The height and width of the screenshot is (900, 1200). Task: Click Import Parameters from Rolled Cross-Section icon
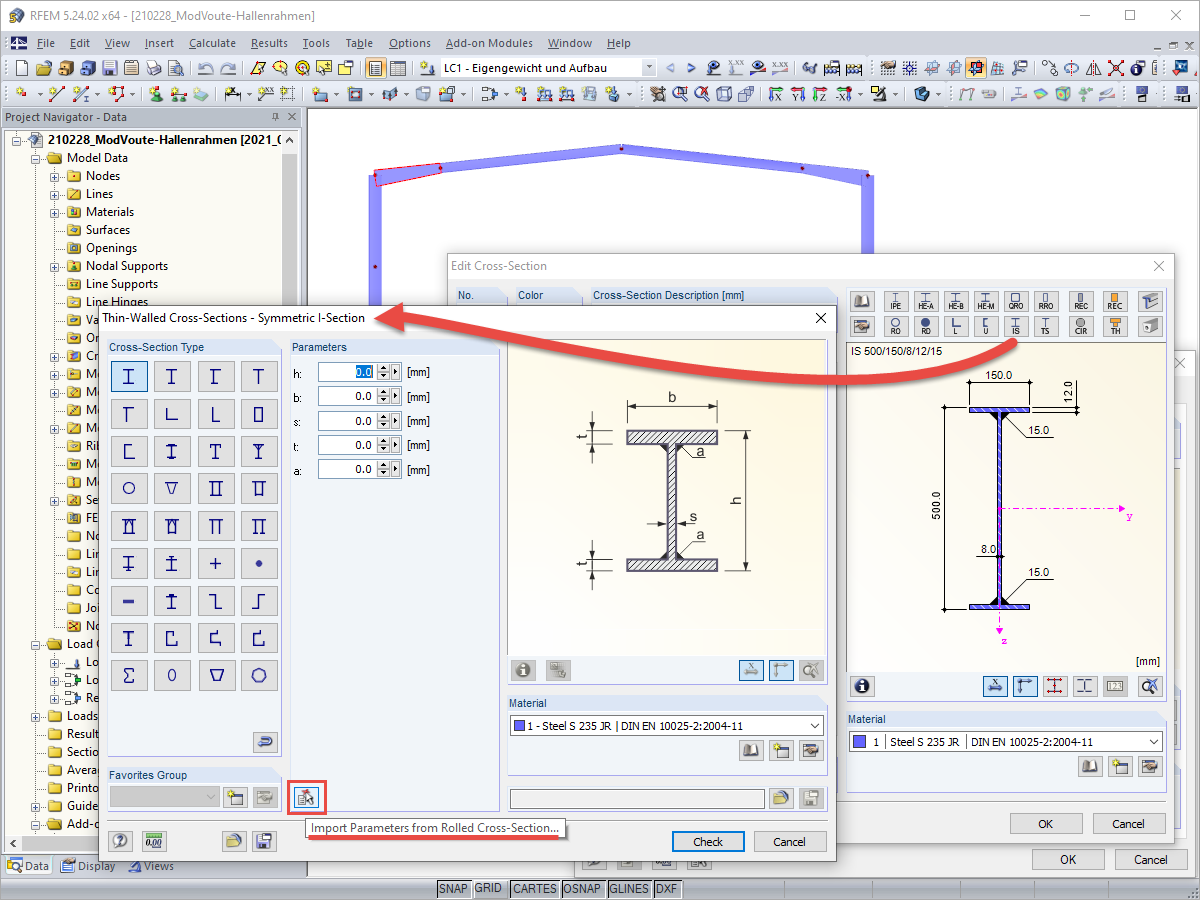tap(307, 797)
